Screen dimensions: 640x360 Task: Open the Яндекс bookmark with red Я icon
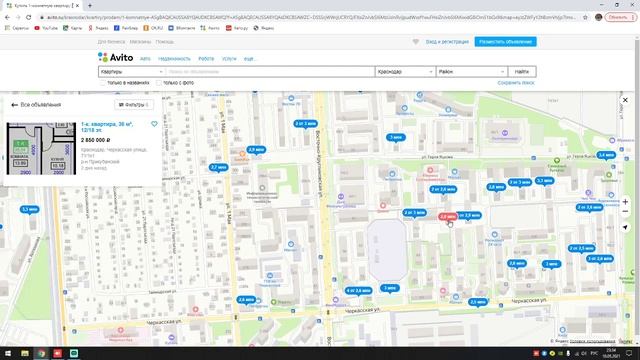point(98,28)
